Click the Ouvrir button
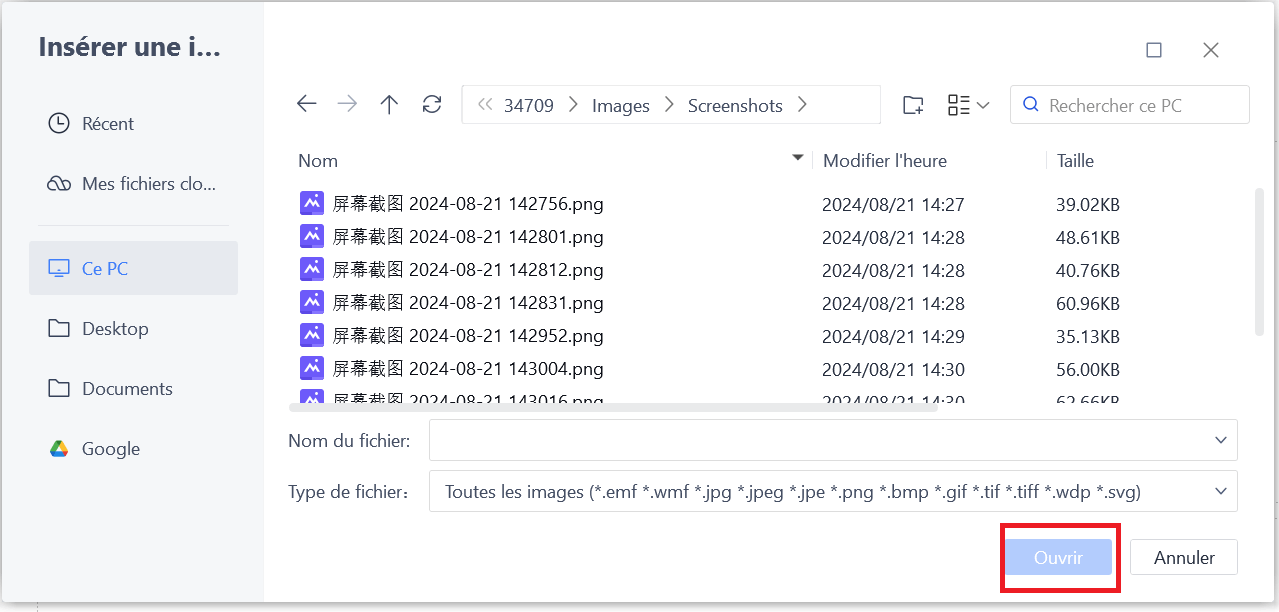The width and height of the screenshot is (1279, 612). coord(1058,558)
